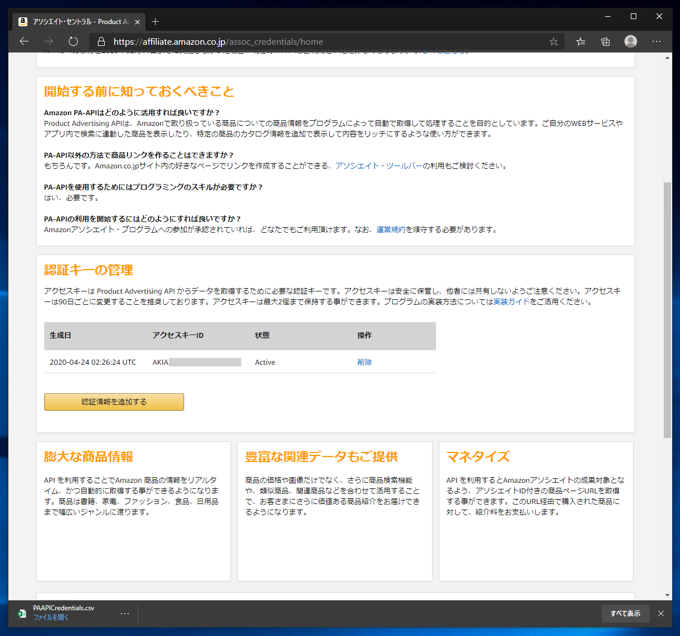680x636 pixels.
Task: Close the download bar
Action: [x=661, y=613]
